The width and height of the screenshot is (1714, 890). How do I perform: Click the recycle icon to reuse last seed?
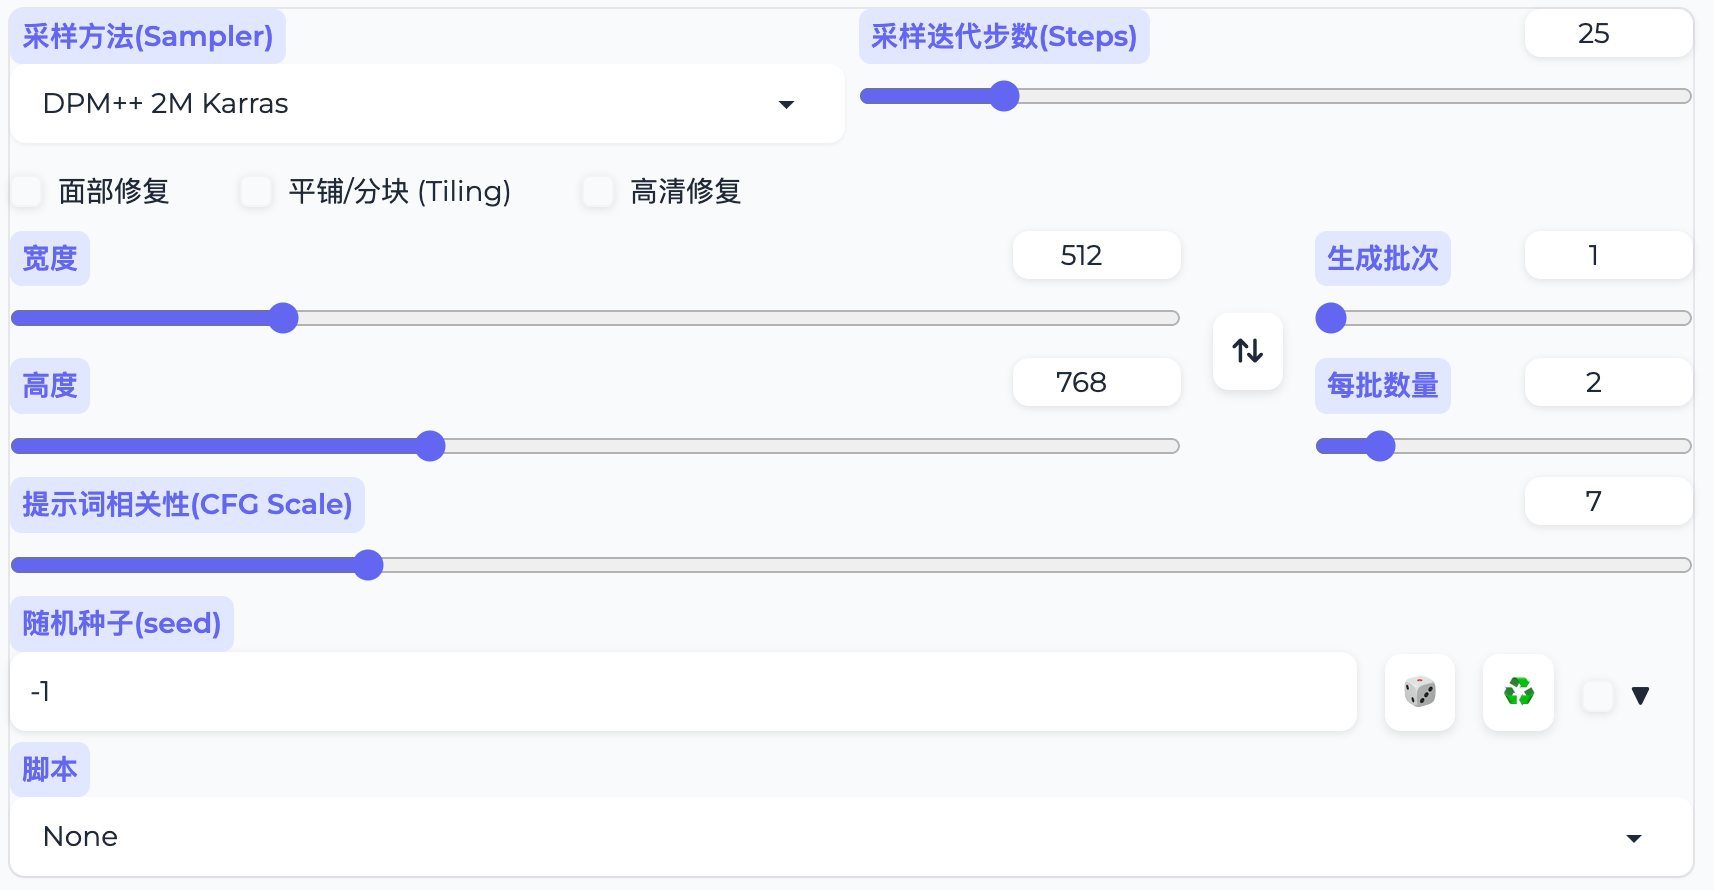tap(1518, 692)
